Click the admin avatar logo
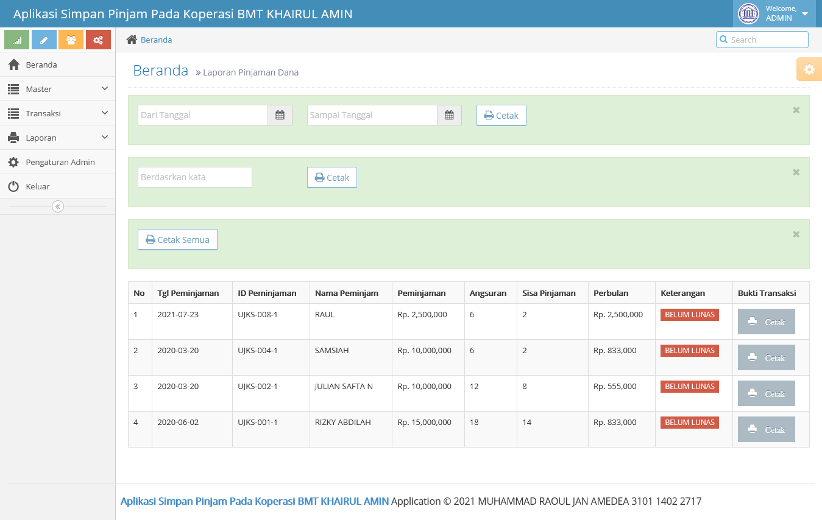 pyautogui.click(x=748, y=14)
